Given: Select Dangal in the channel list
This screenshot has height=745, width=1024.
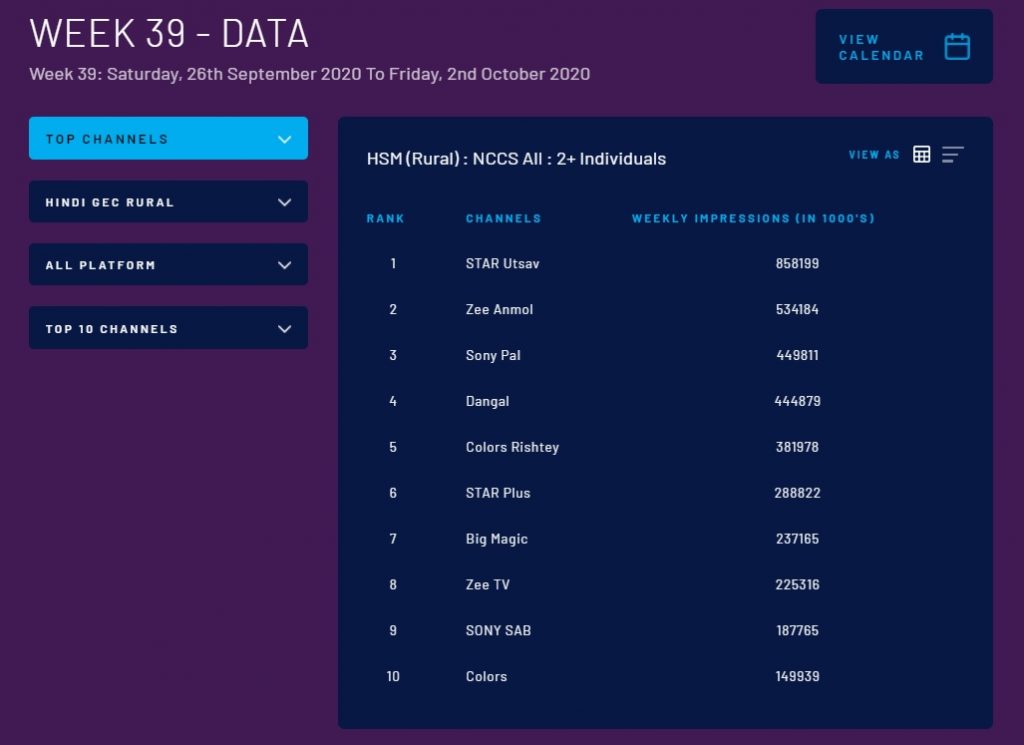Looking at the screenshot, I should pyautogui.click(x=487, y=401).
